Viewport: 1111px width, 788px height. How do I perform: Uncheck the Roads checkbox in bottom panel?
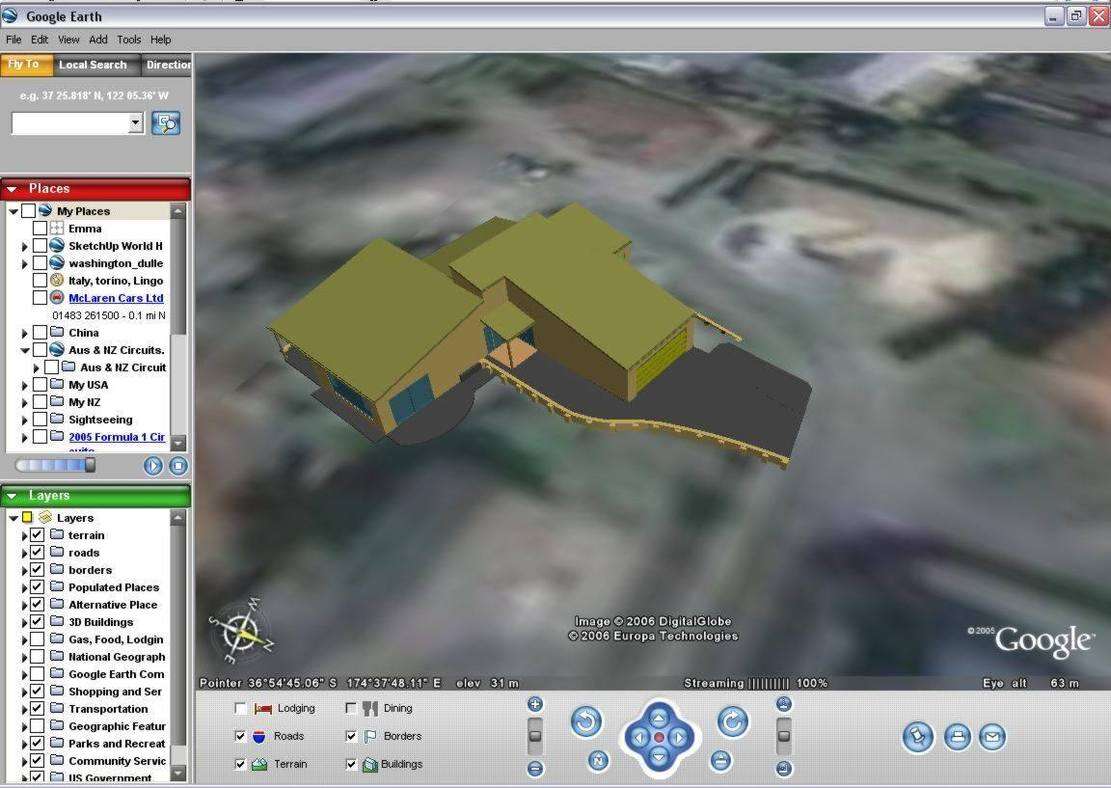point(240,736)
